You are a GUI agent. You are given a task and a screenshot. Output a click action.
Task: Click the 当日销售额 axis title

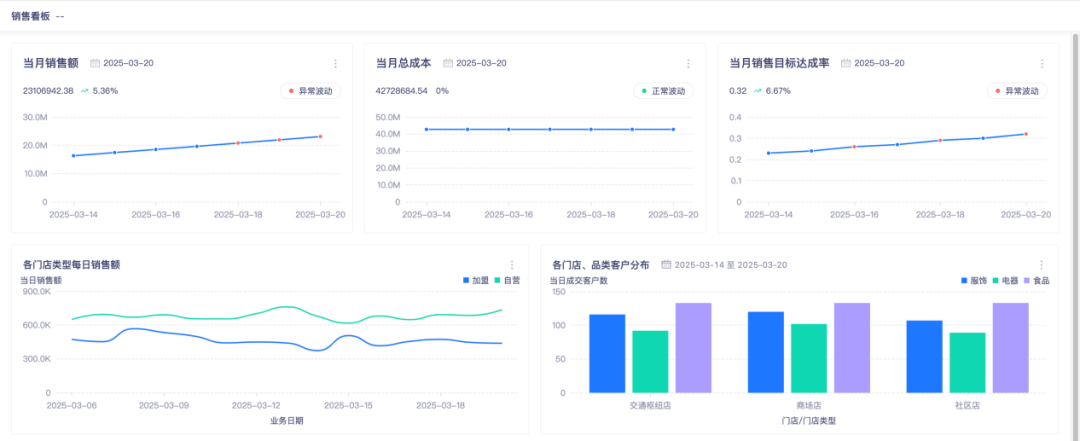coord(41,280)
